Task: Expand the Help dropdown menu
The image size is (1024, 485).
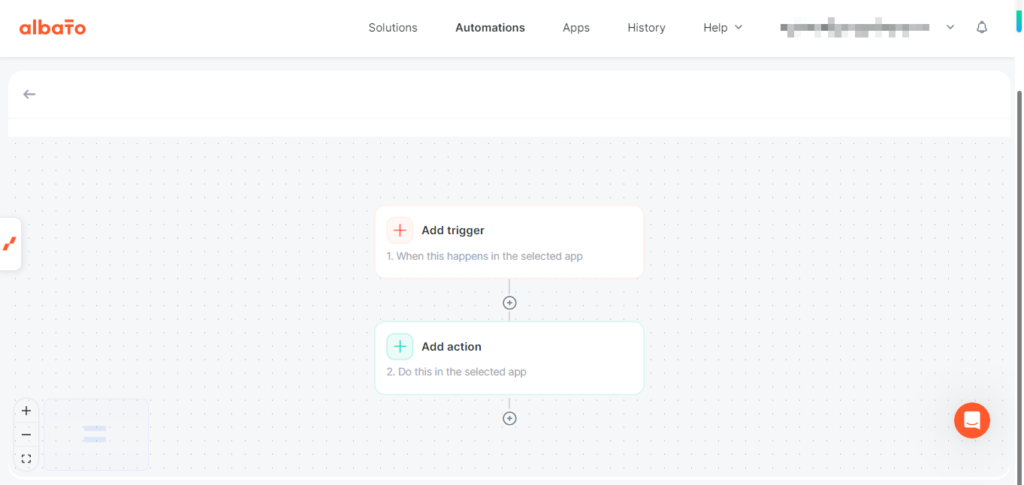Action: (723, 27)
